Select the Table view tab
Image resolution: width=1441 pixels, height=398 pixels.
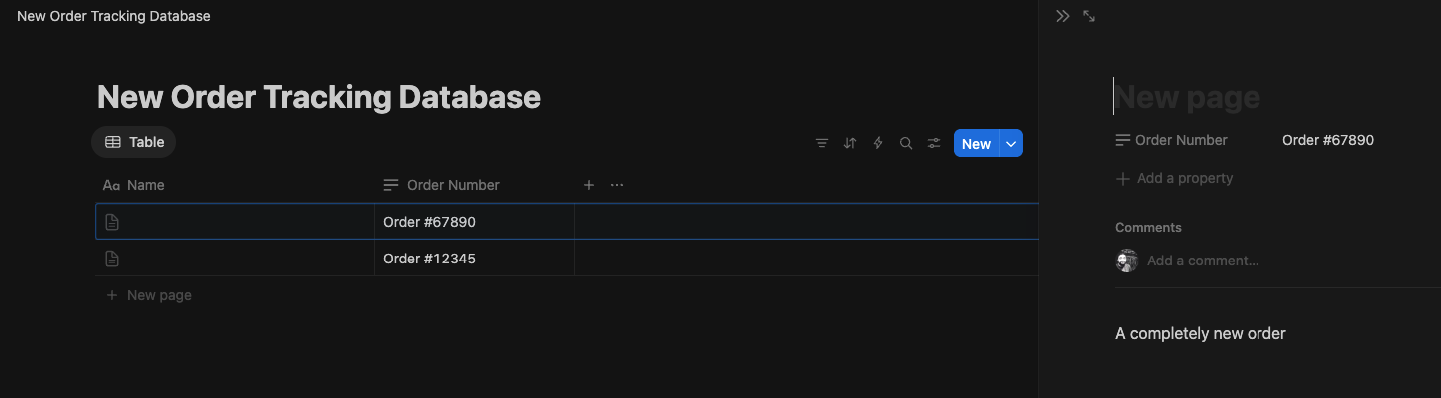134,142
